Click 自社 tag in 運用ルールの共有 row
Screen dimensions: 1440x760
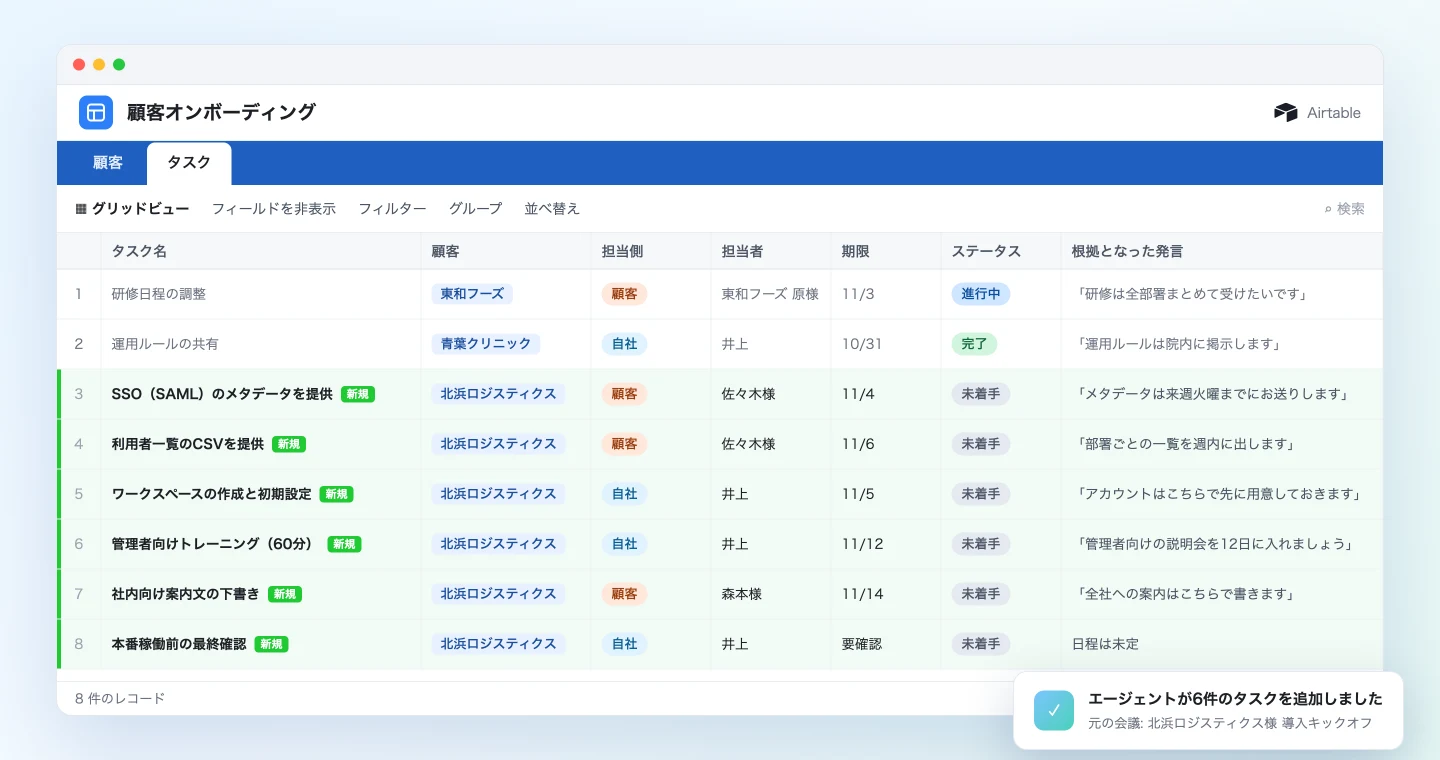pyautogui.click(x=625, y=344)
